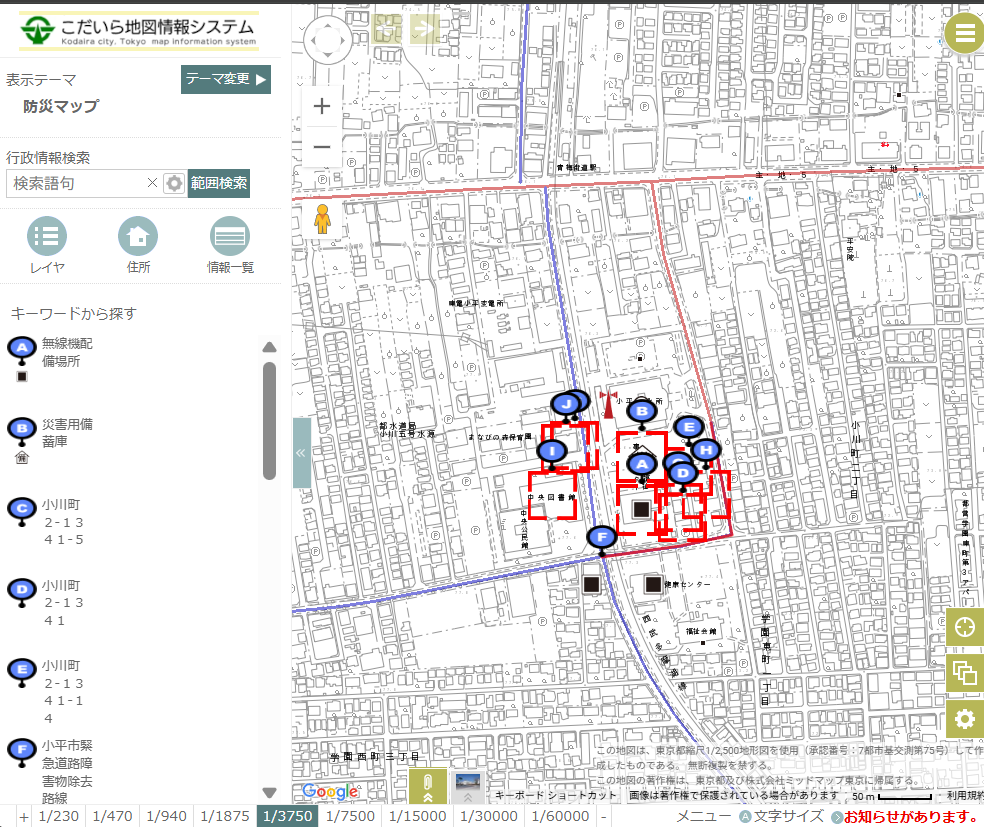Select the 1/7500 scale tab
This screenshot has height=827, width=984.
pyautogui.click(x=350, y=816)
